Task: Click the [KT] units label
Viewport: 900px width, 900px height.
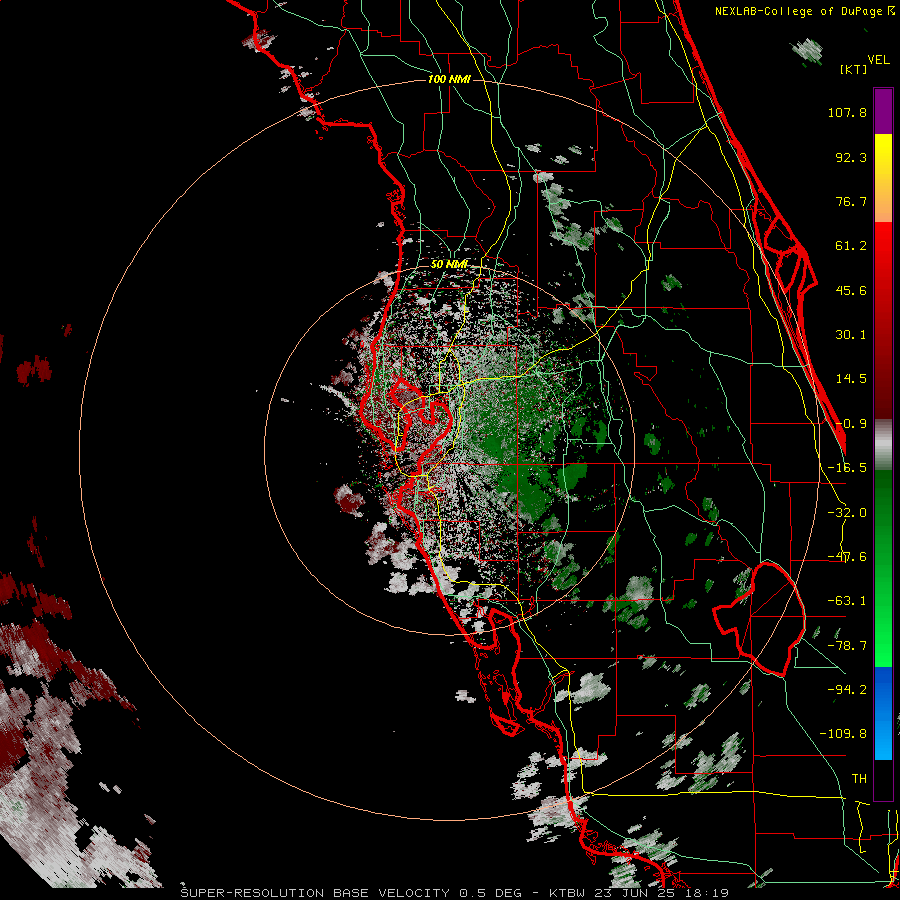Action: coord(853,69)
